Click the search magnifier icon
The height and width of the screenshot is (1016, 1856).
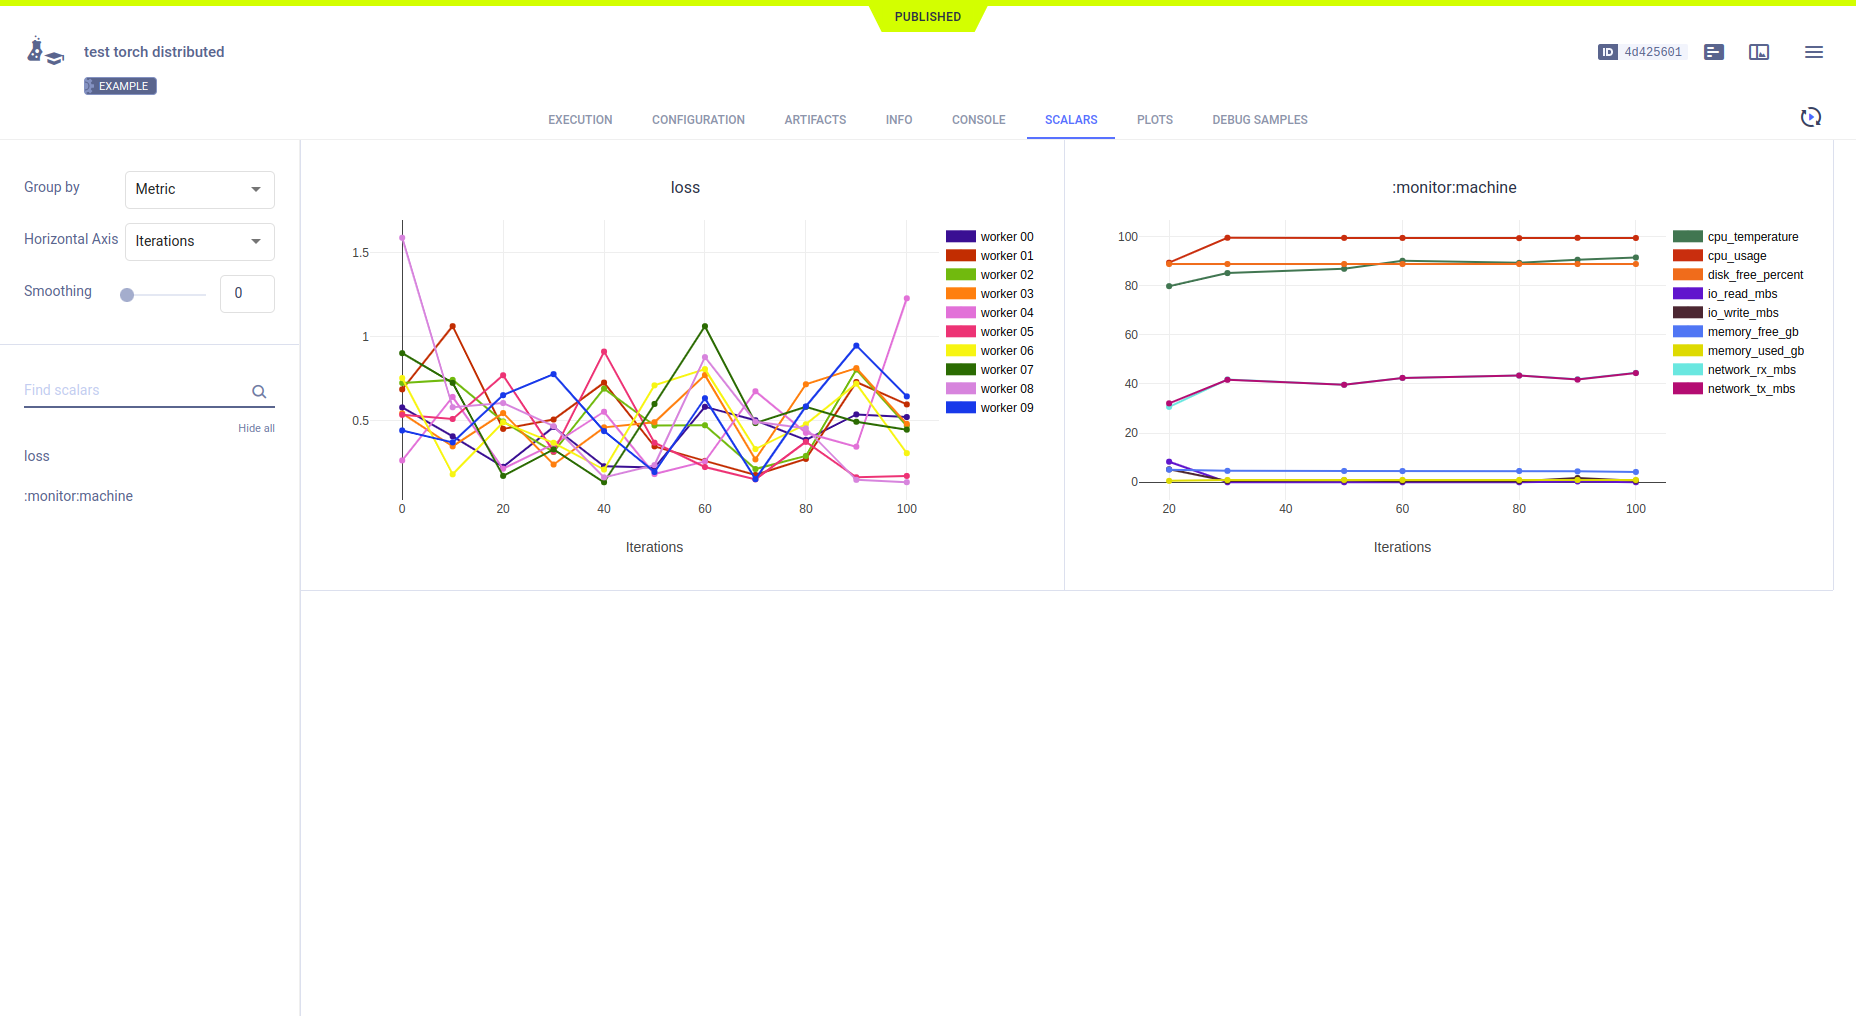tap(259, 392)
